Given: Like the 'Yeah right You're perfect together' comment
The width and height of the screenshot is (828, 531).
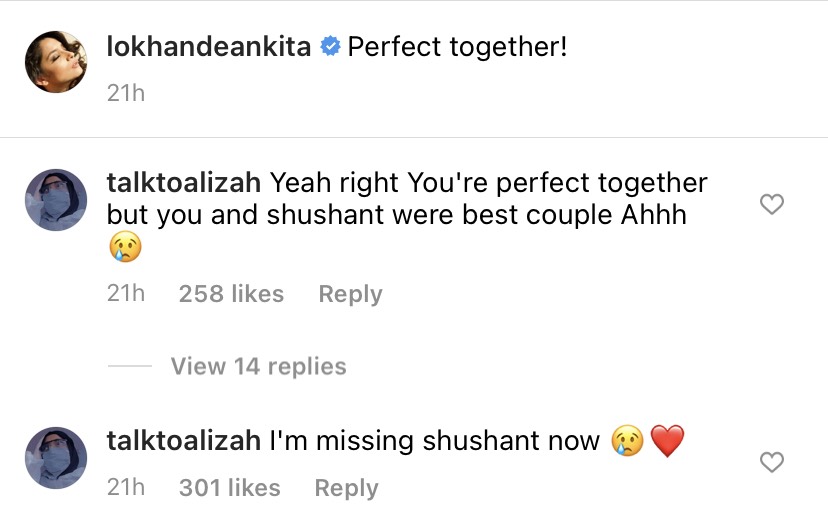Looking at the screenshot, I should click(771, 205).
